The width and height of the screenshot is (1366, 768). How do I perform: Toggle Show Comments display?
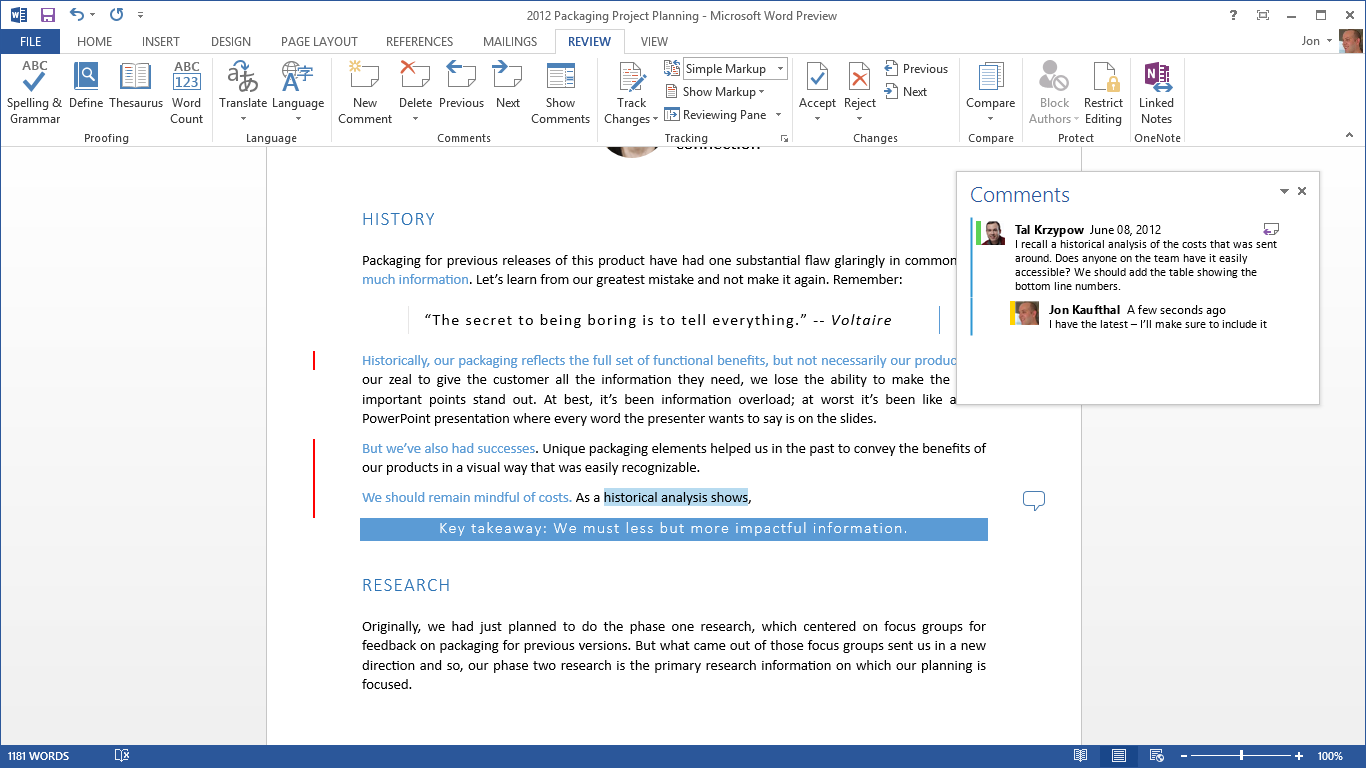click(560, 90)
